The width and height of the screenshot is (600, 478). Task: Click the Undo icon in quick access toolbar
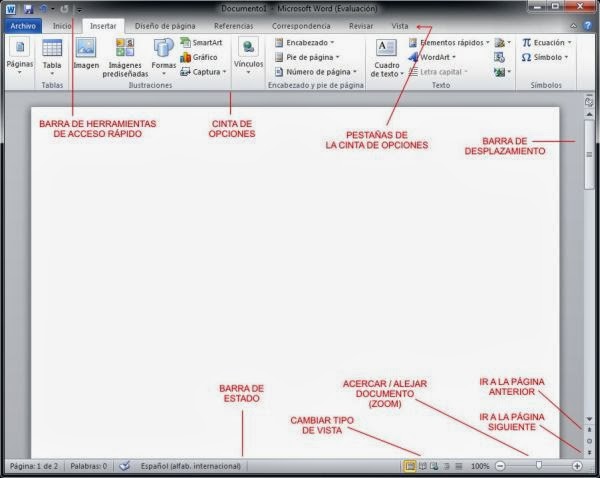44,8
